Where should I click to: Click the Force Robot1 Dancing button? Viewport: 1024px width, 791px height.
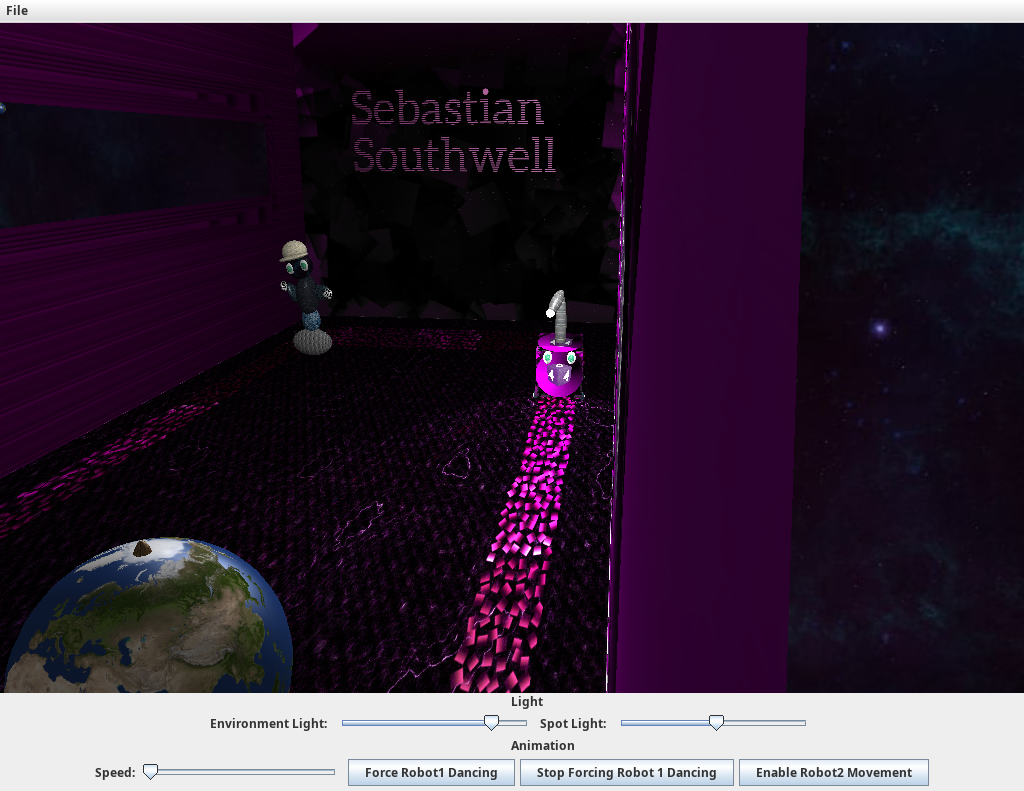[431, 773]
